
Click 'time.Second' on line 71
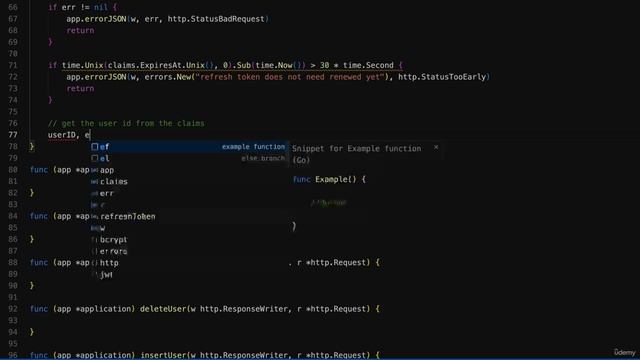click(x=368, y=65)
